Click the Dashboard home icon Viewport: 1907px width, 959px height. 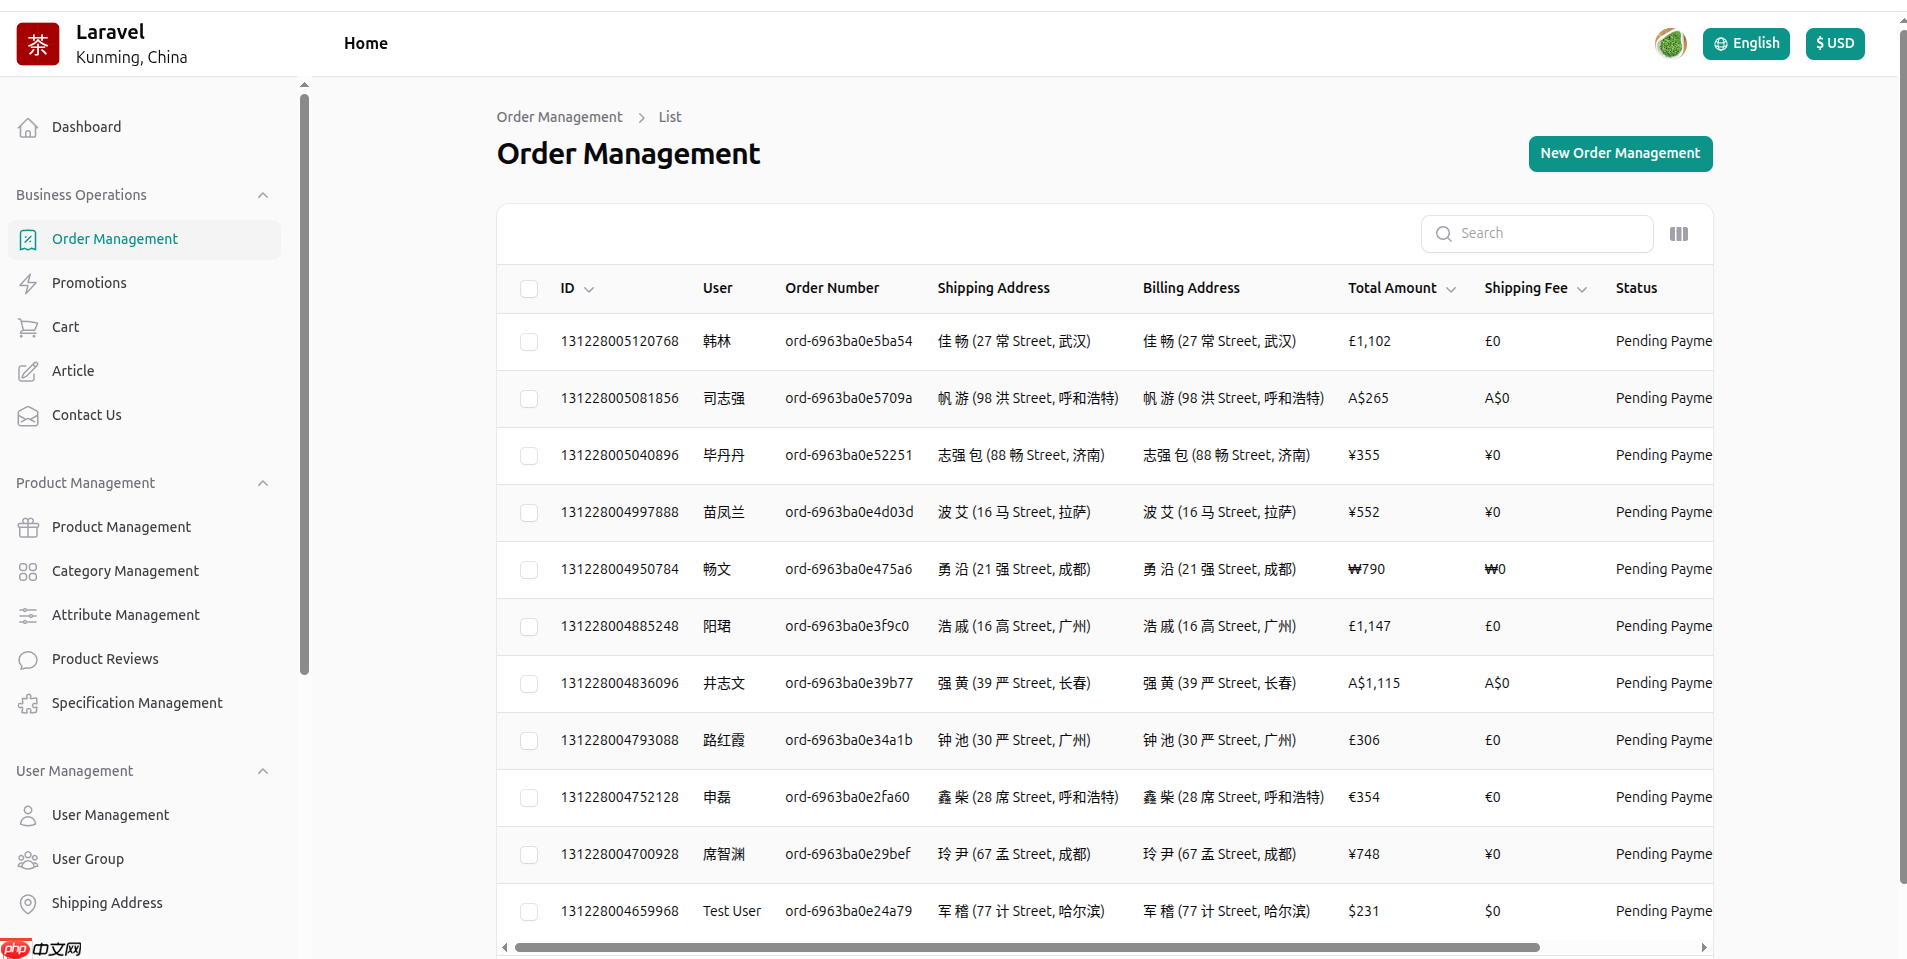point(28,128)
